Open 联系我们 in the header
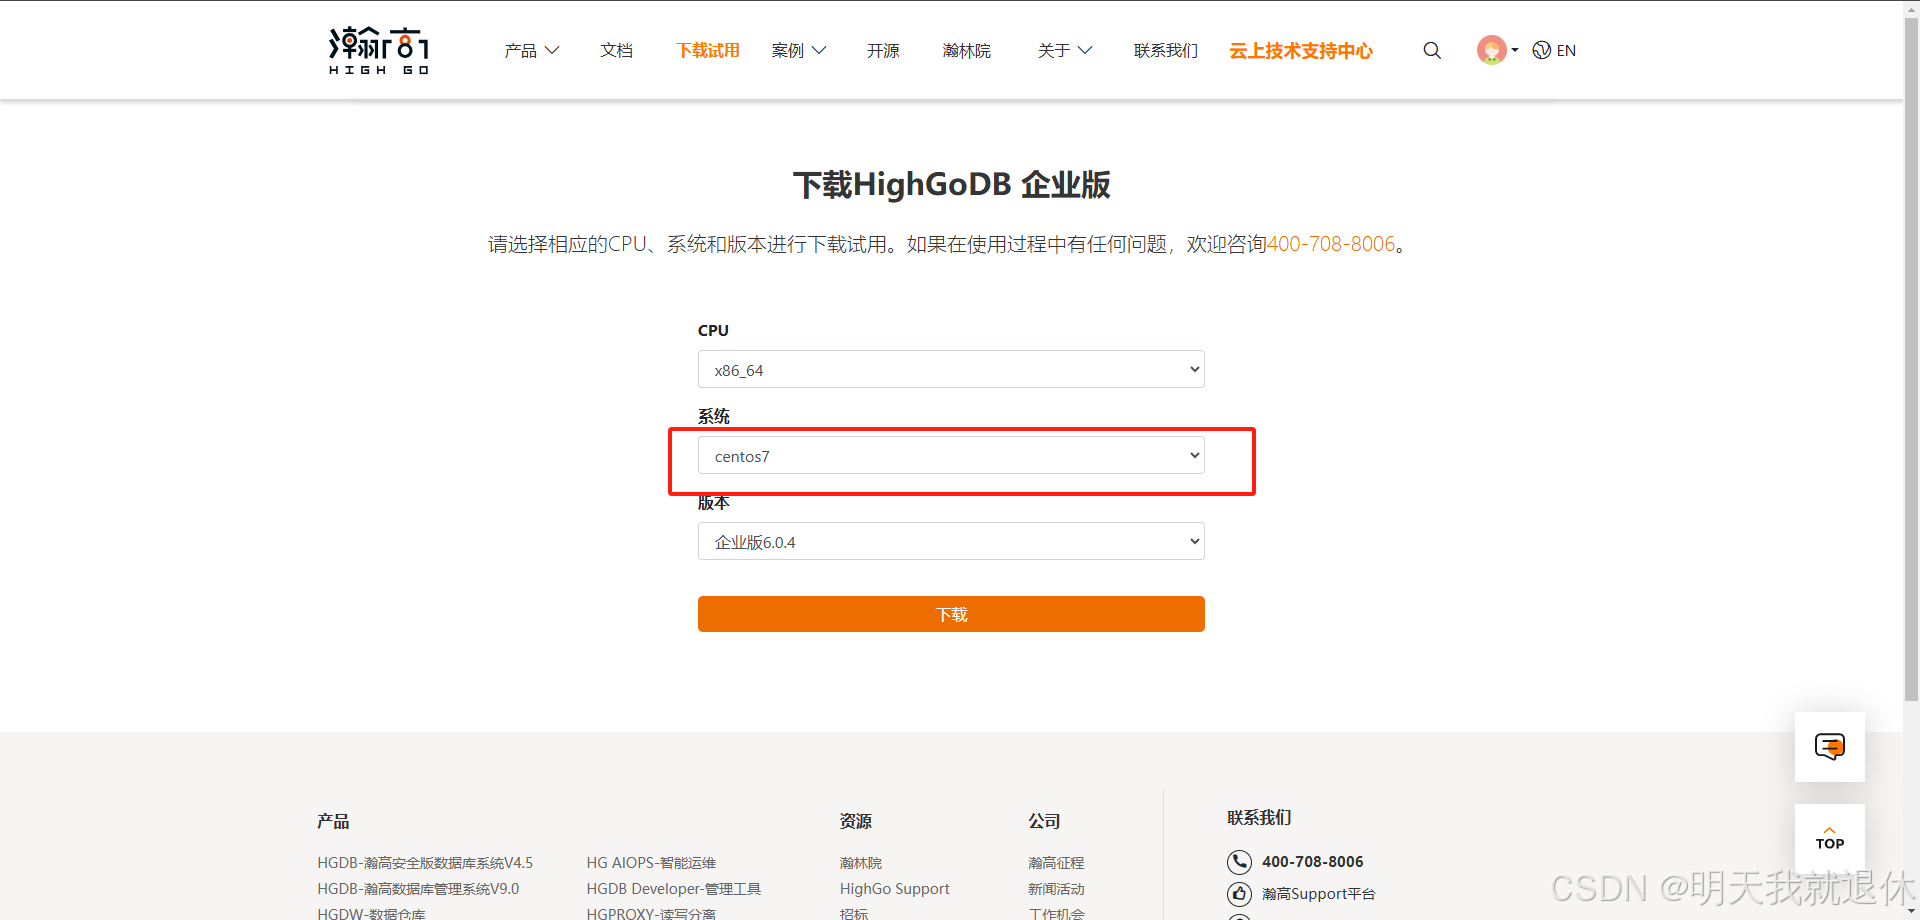This screenshot has height=920, width=1920. [x=1166, y=50]
